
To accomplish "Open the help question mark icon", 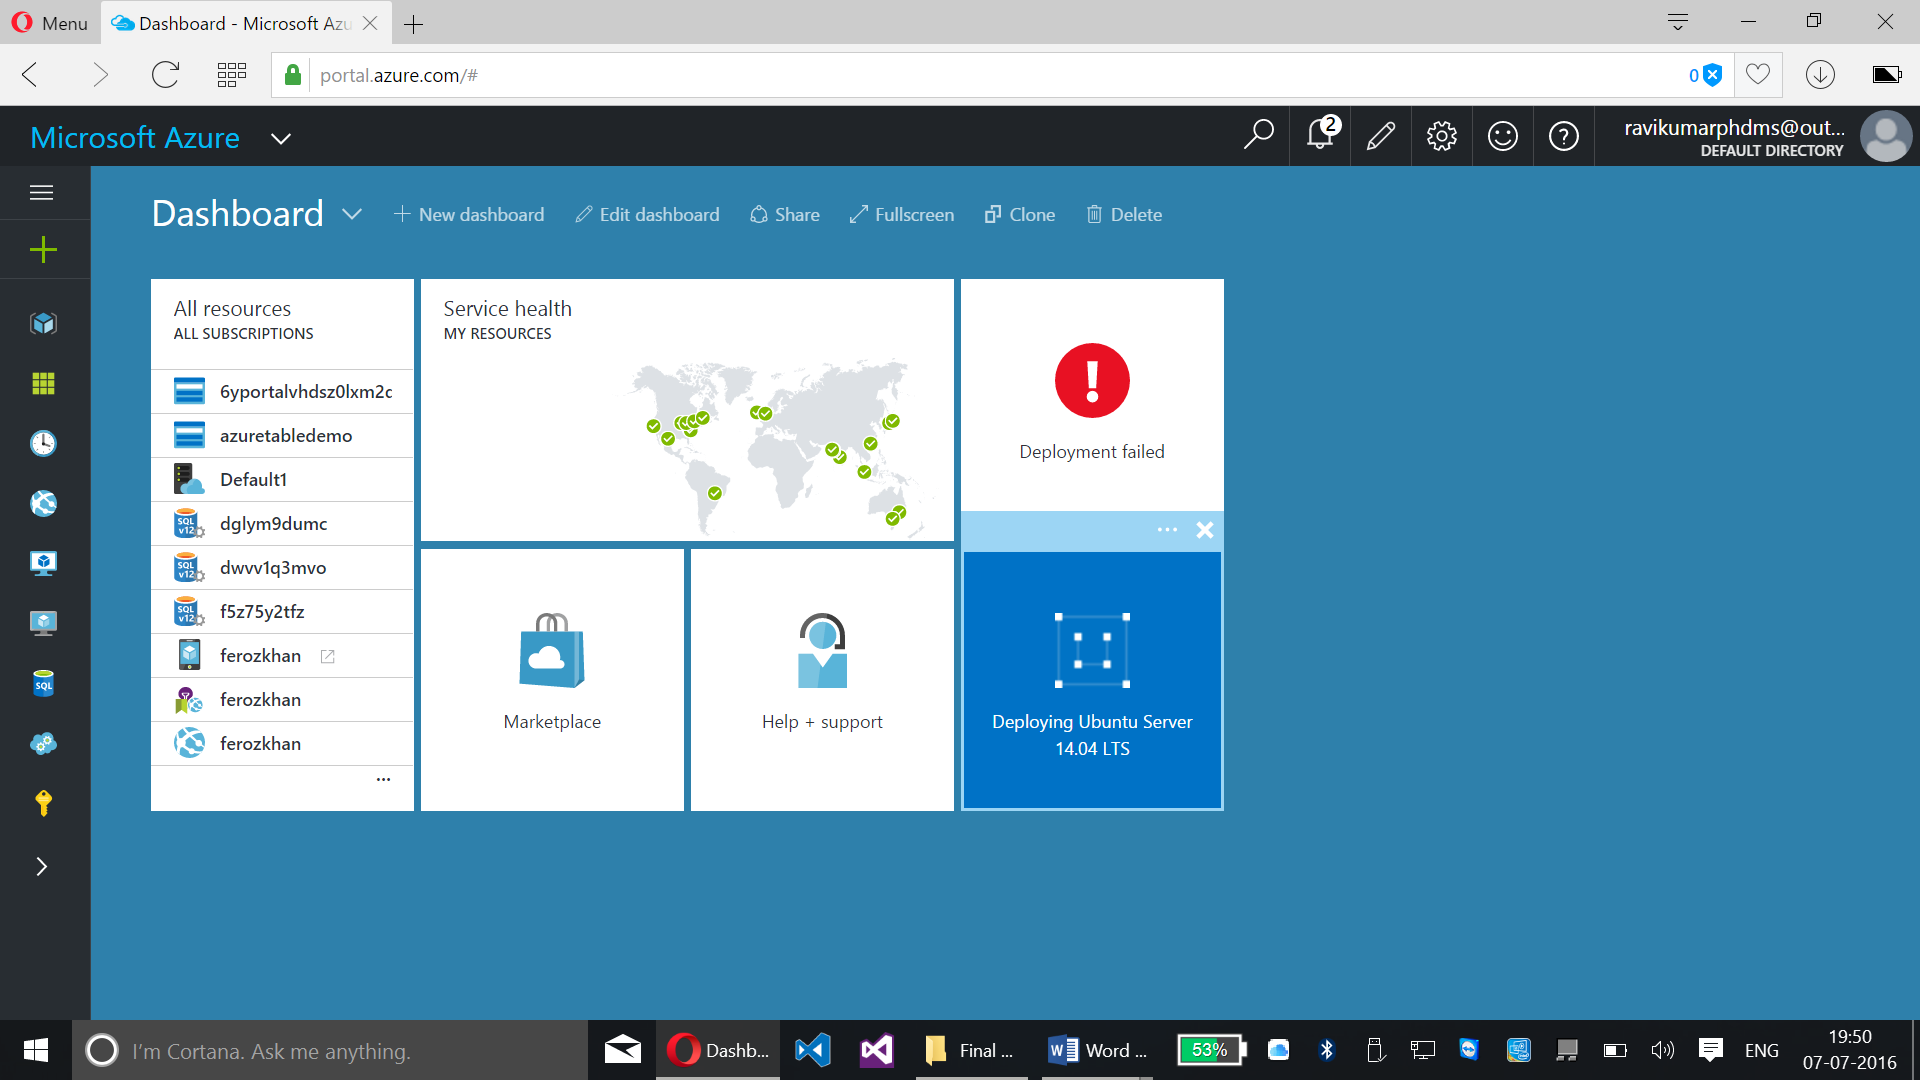I will [x=1563, y=135].
